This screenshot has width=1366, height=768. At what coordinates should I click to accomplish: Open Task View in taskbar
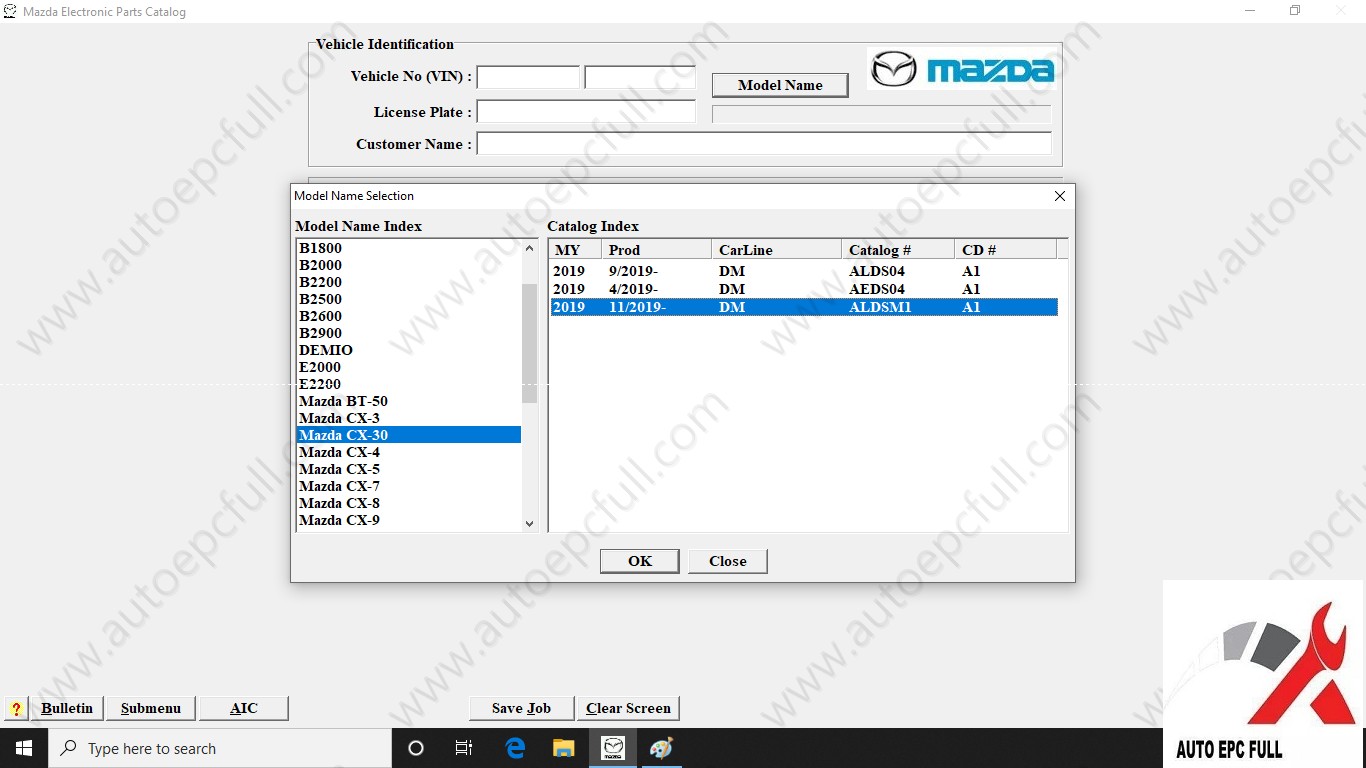pyautogui.click(x=464, y=748)
